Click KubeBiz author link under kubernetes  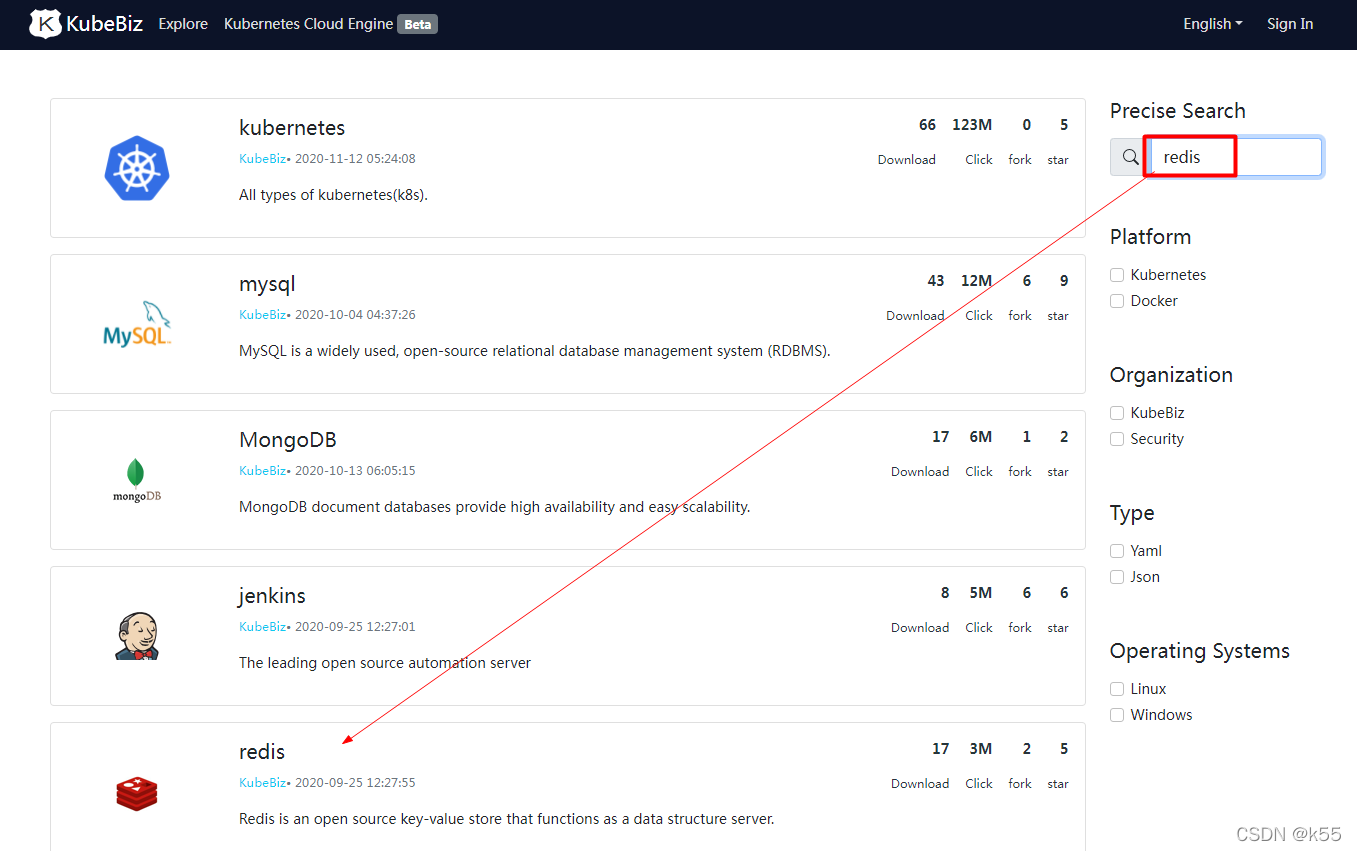click(x=262, y=159)
